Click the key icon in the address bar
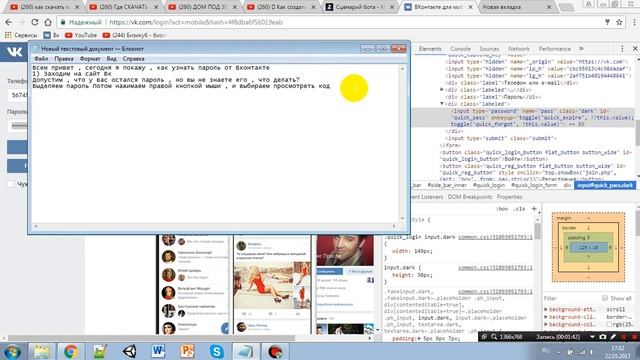Screen dimensions: 640x360 tap(607, 22)
